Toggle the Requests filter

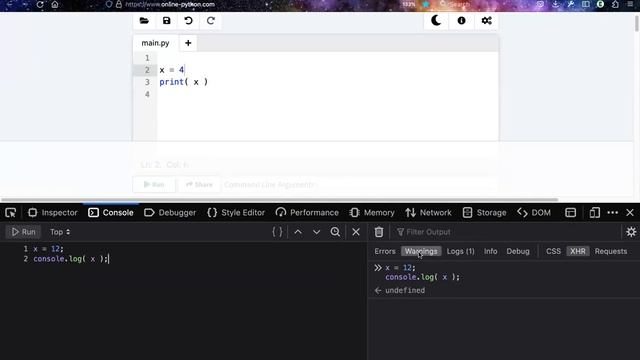pos(611,251)
